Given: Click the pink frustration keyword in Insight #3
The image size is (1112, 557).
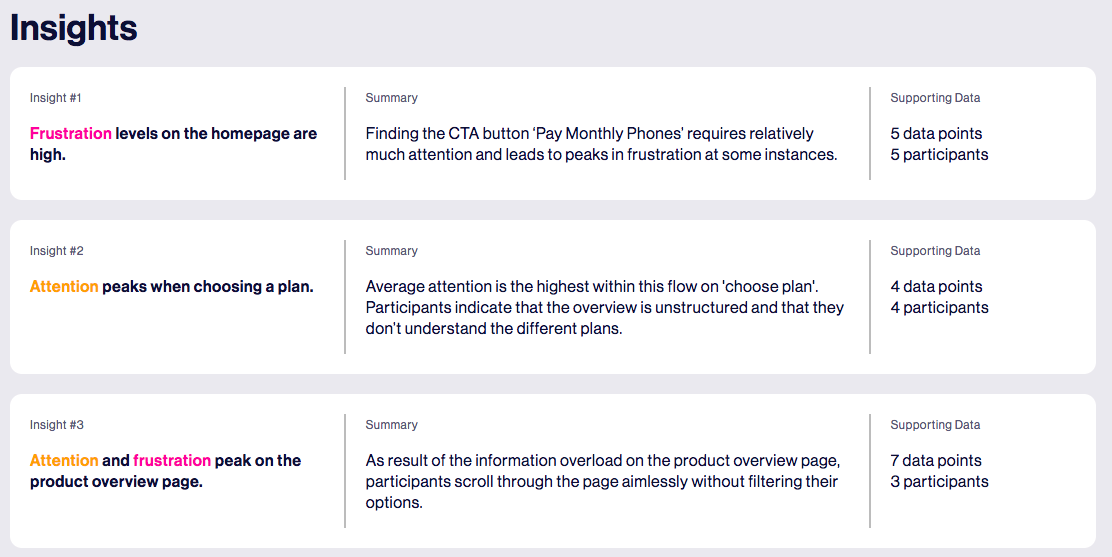Looking at the screenshot, I should tap(172, 461).
